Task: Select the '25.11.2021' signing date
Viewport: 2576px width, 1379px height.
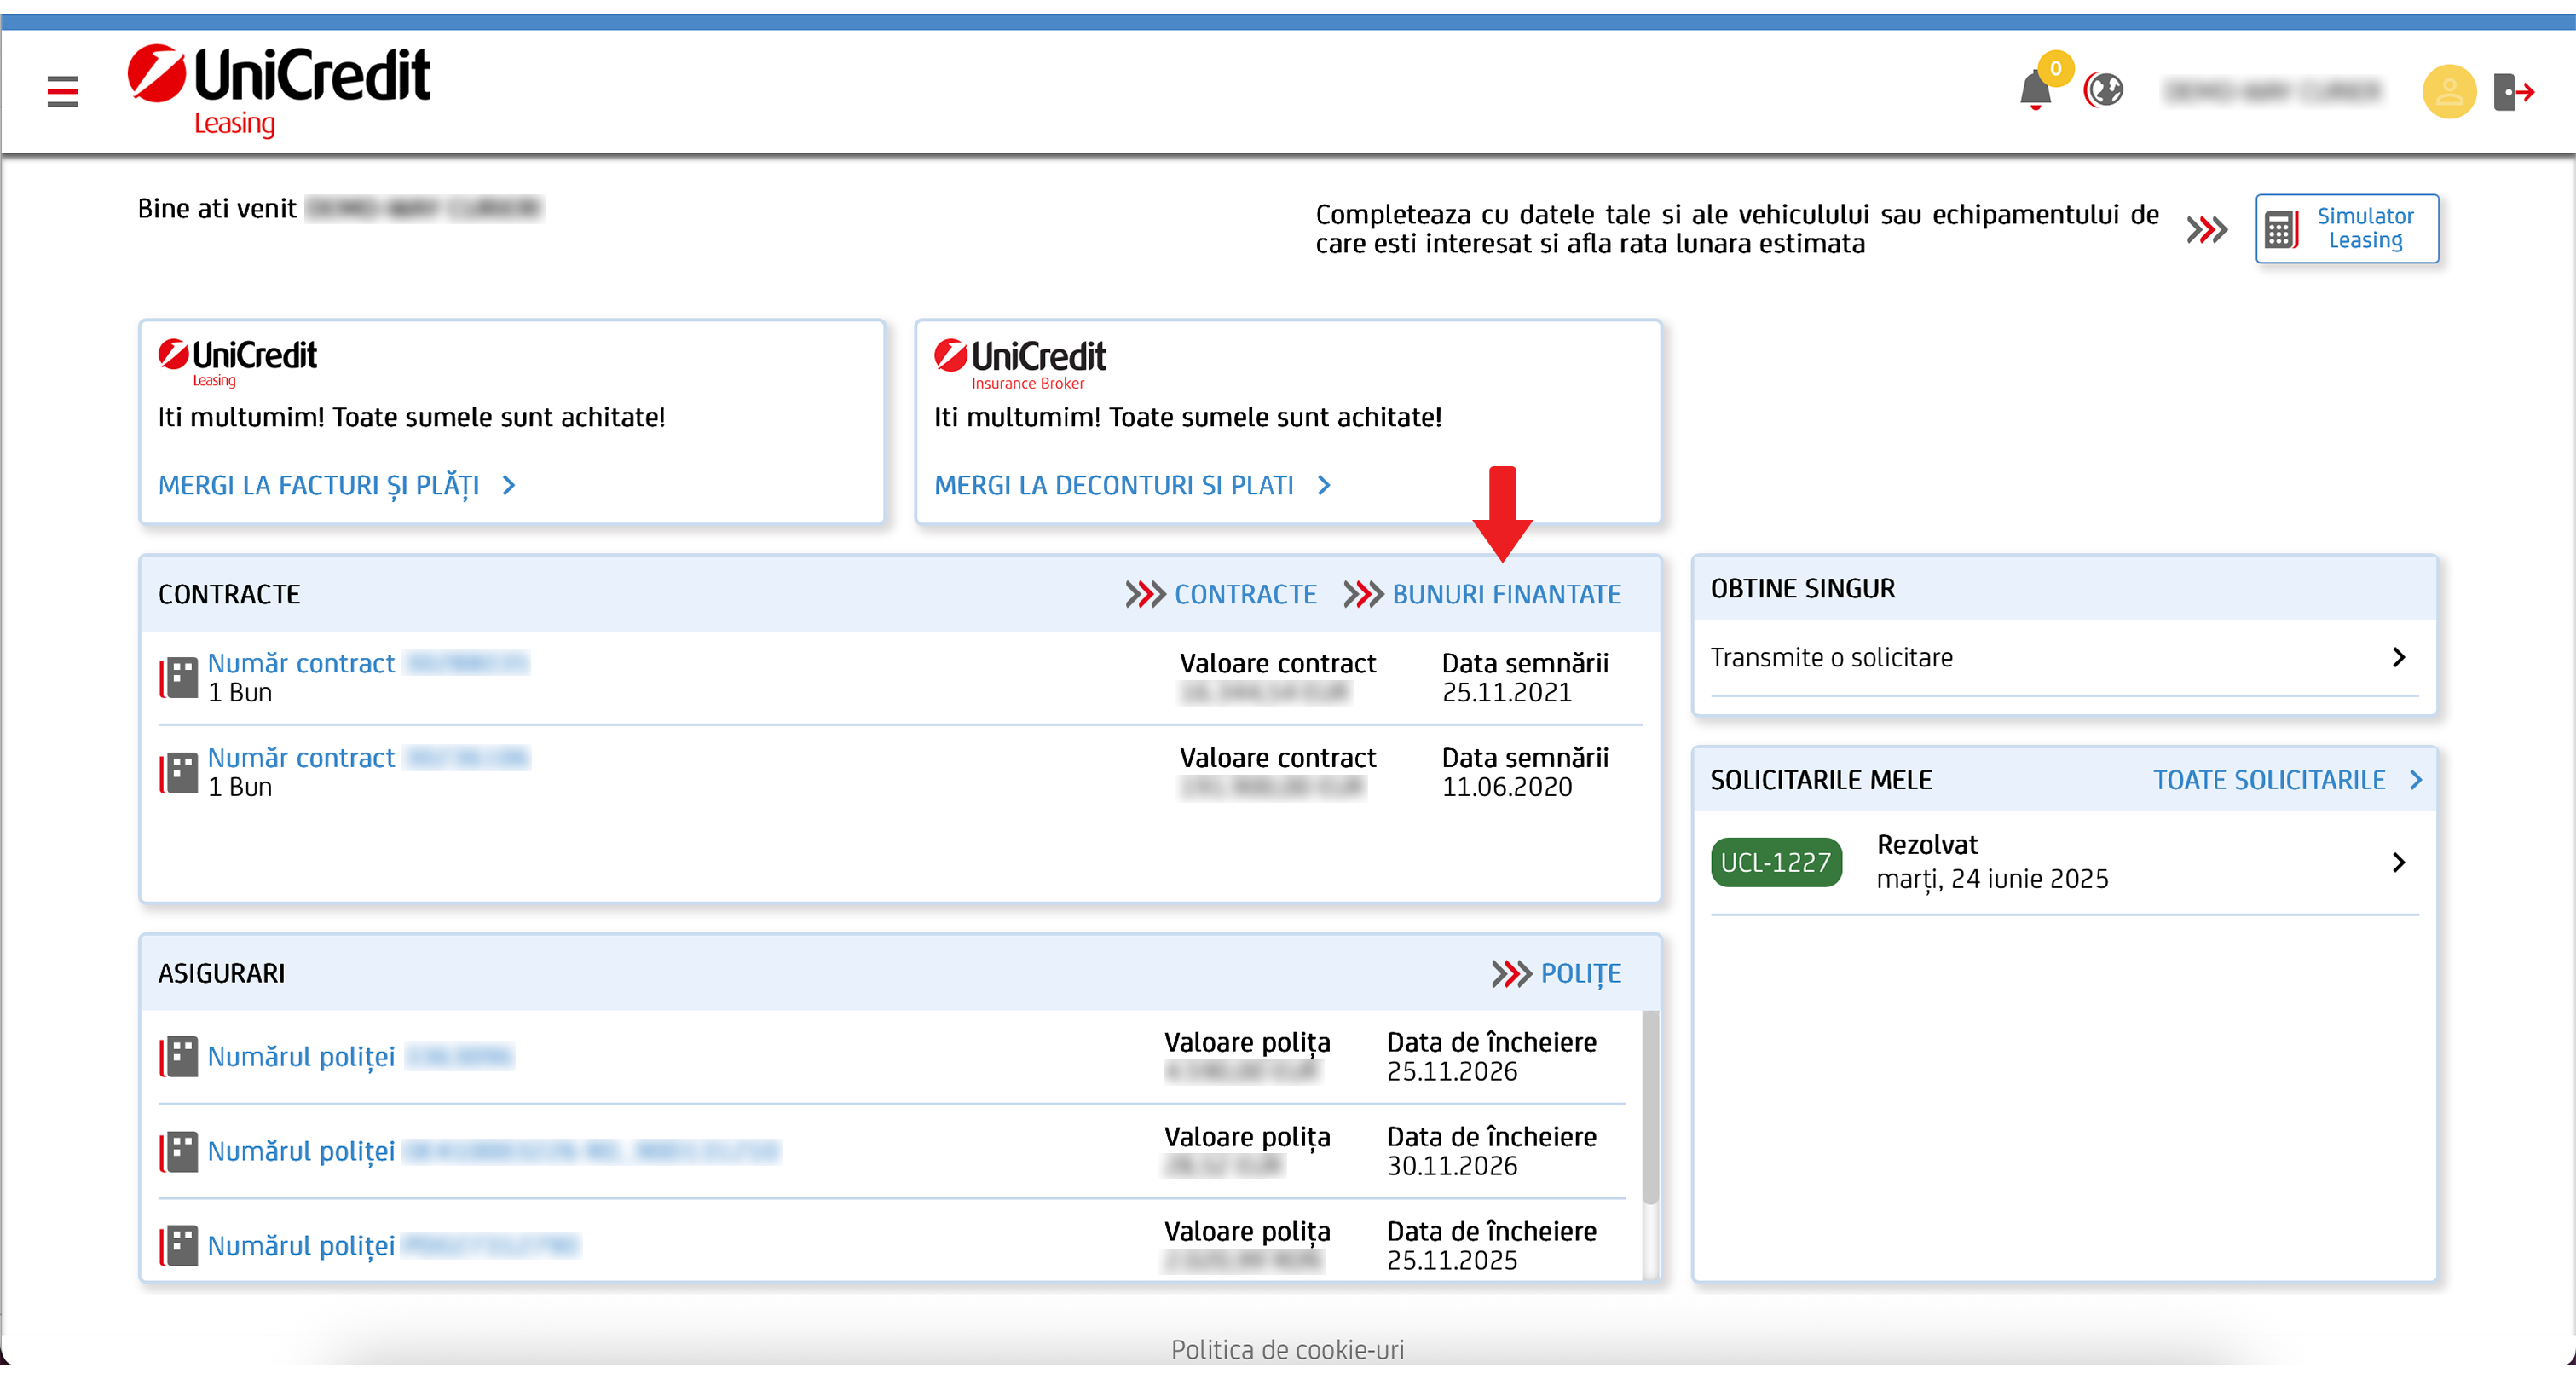Action: click(x=1506, y=692)
